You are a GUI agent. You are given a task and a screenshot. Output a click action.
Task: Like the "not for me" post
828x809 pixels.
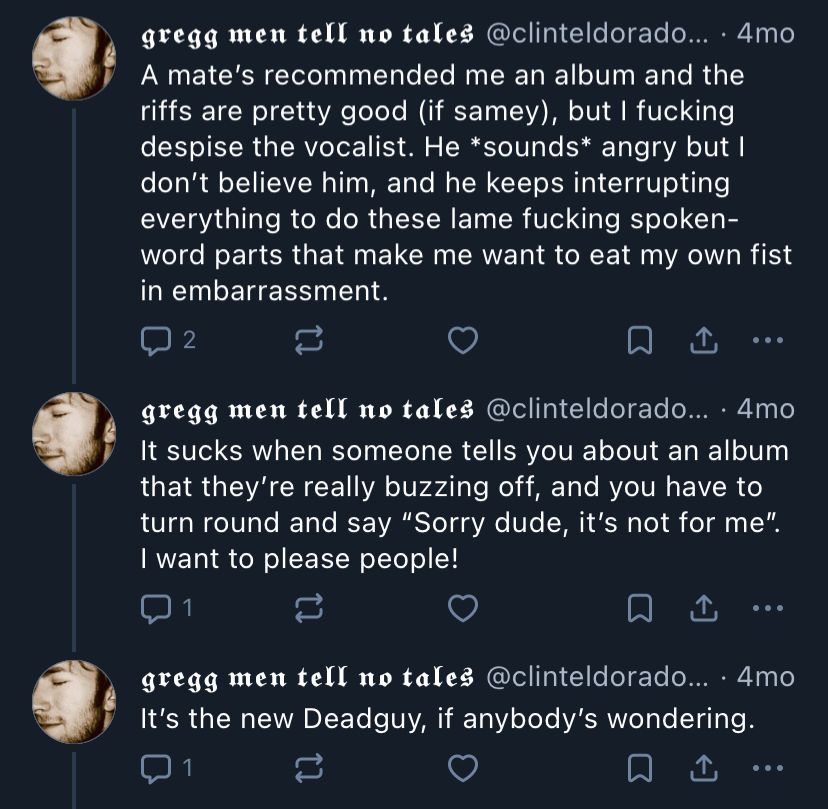pos(461,607)
